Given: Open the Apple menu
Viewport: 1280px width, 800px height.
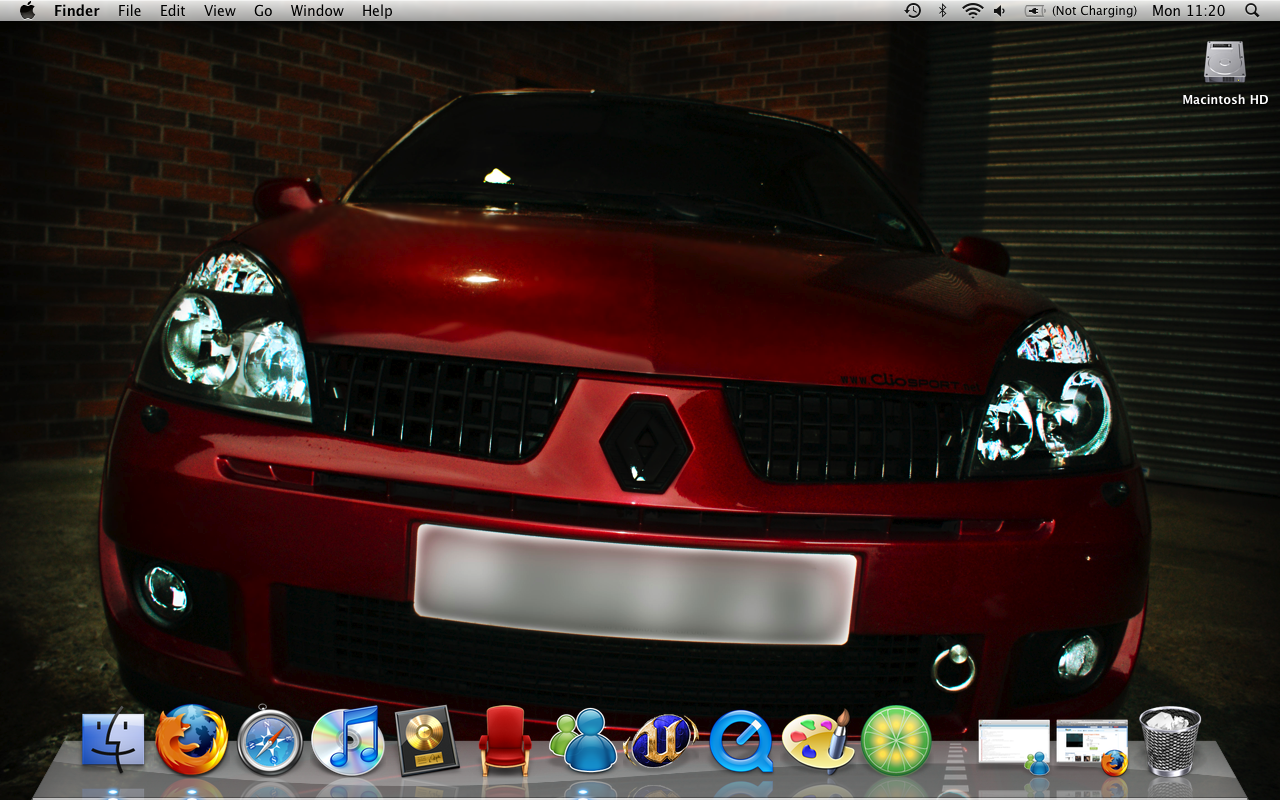Looking at the screenshot, I should pyautogui.click(x=27, y=11).
